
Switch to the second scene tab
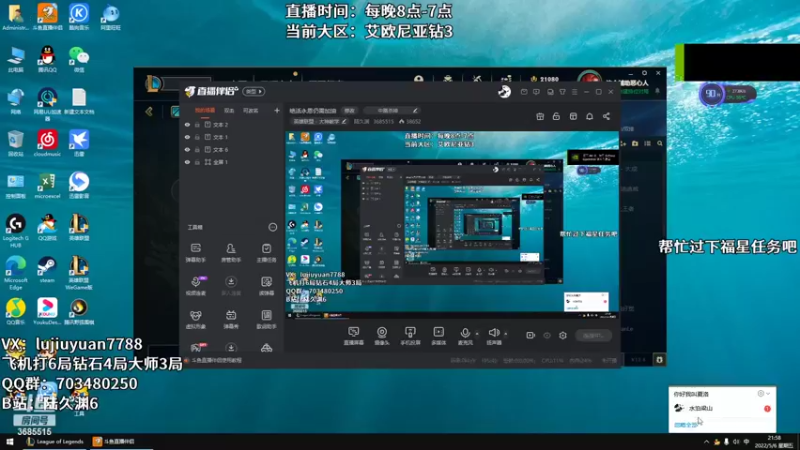[x=229, y=111]
